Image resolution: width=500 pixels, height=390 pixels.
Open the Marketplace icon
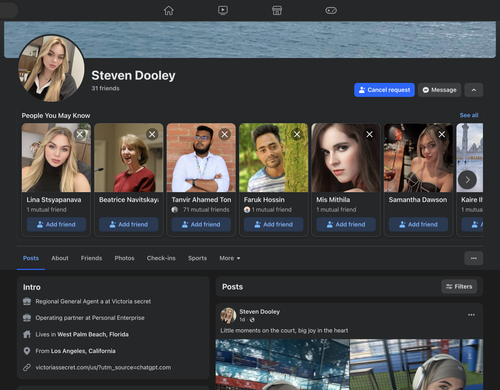click(277, 10)
